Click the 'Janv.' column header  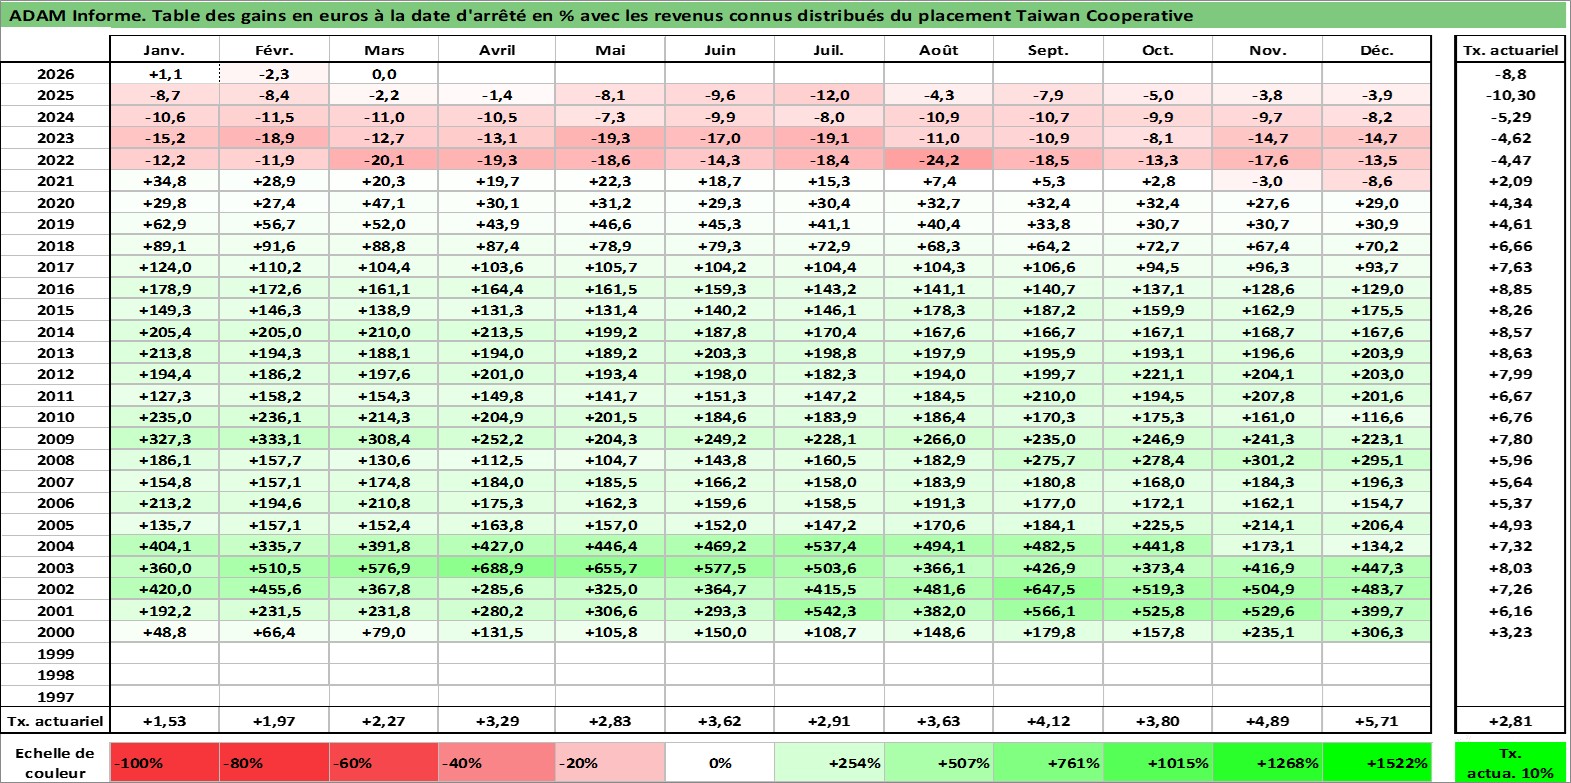[x=164, y=50]
